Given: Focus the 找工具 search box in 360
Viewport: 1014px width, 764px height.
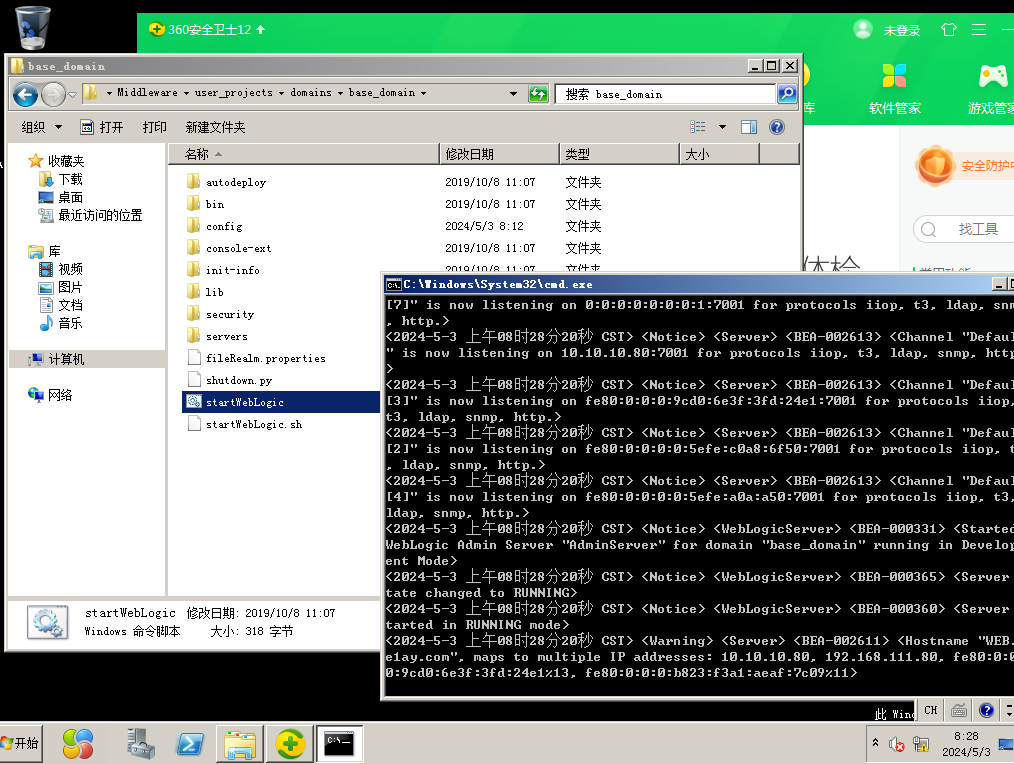Looking at the screenshot, I should pyautogui.click(x=965, y=229).
